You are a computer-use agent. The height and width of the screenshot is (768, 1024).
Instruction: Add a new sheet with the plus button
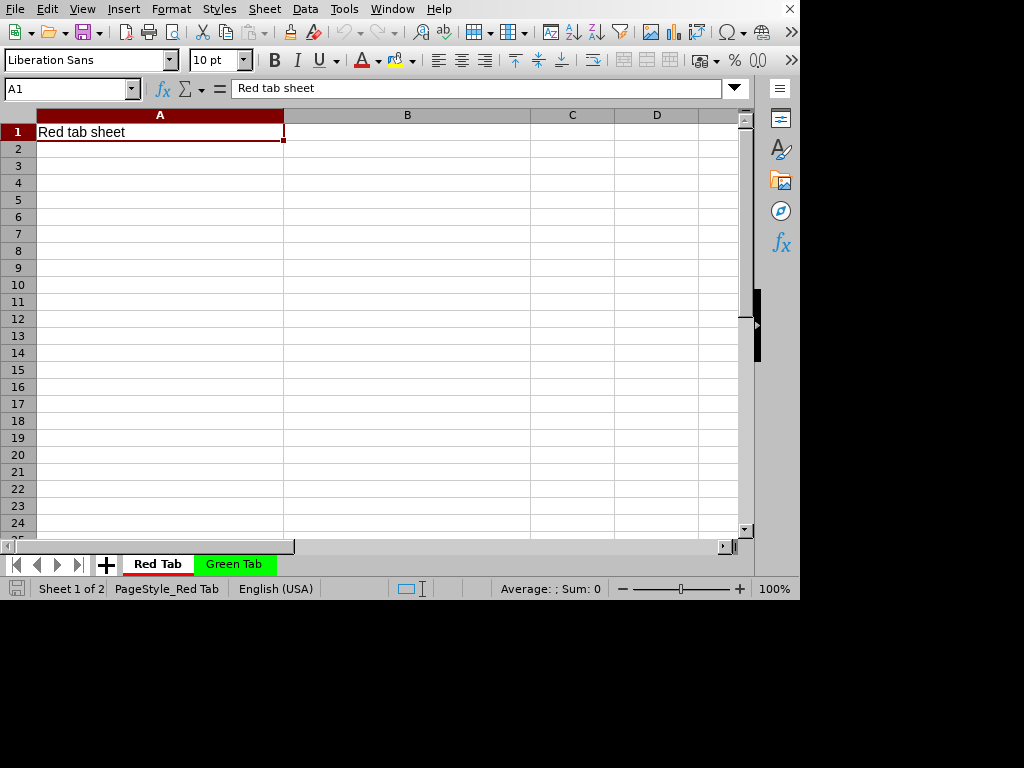point(106,565)
